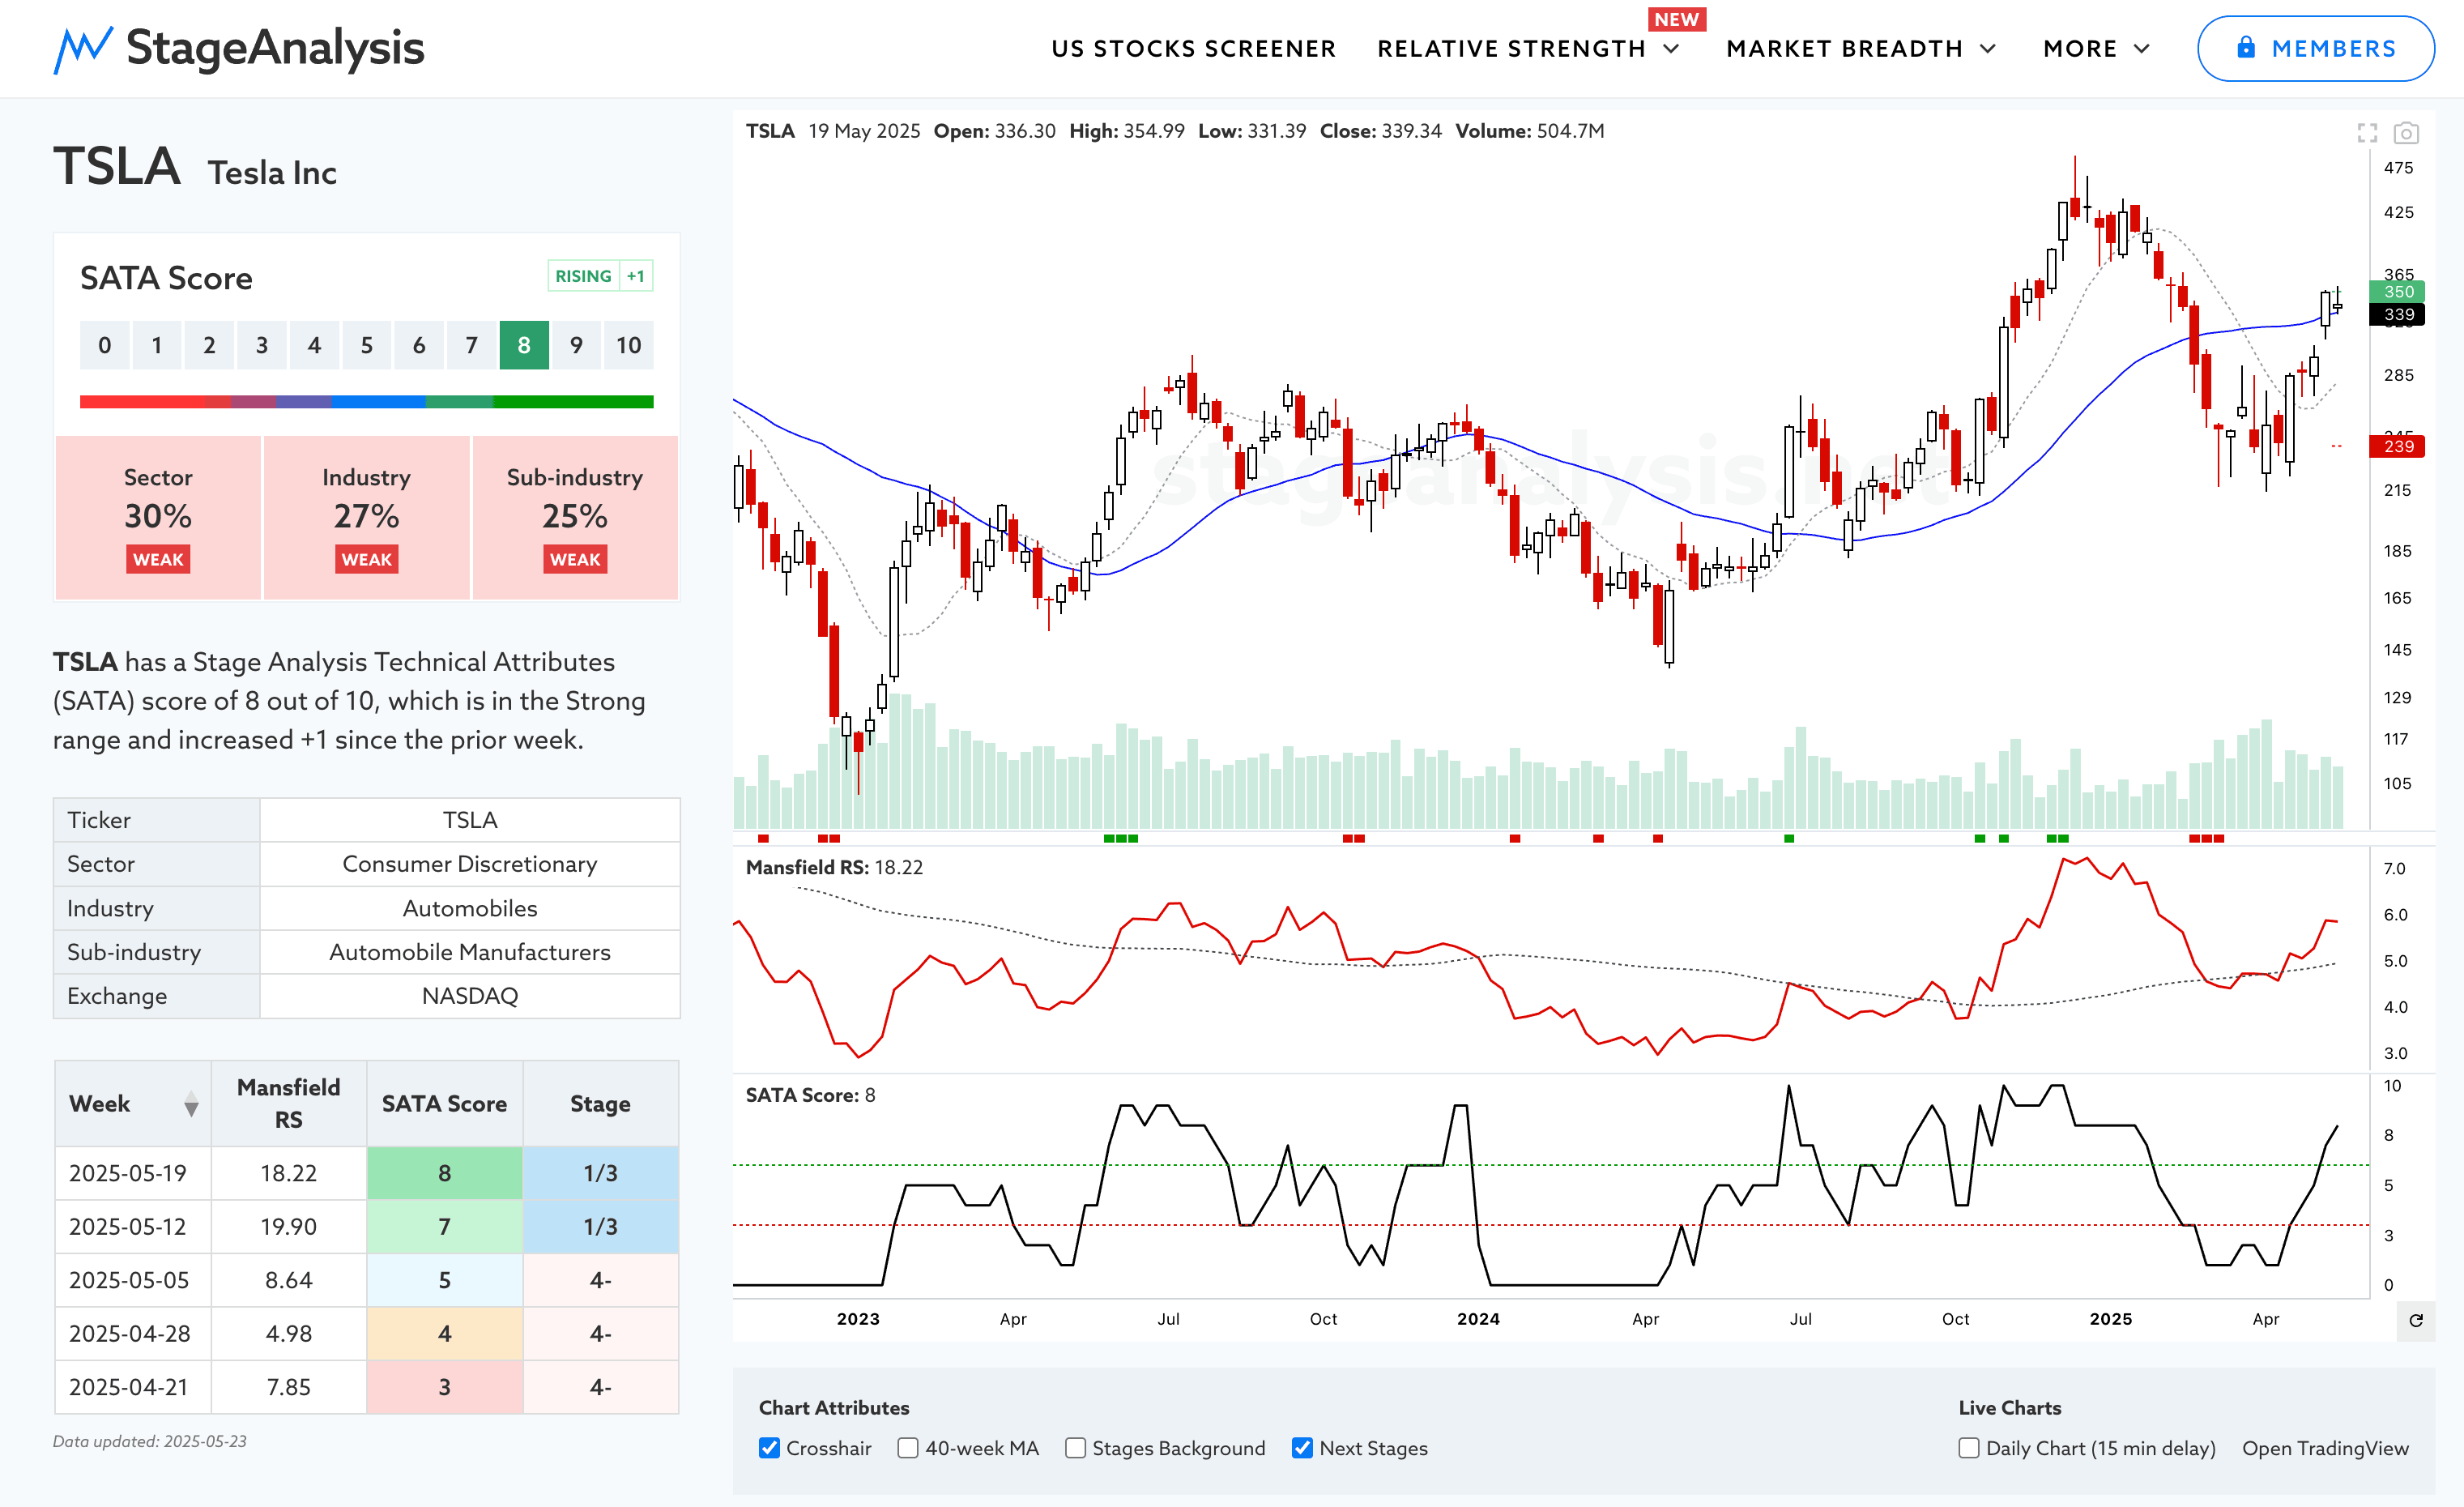
Task: Toggle the 40-week MA checkbox
Action: [907, 1448]
